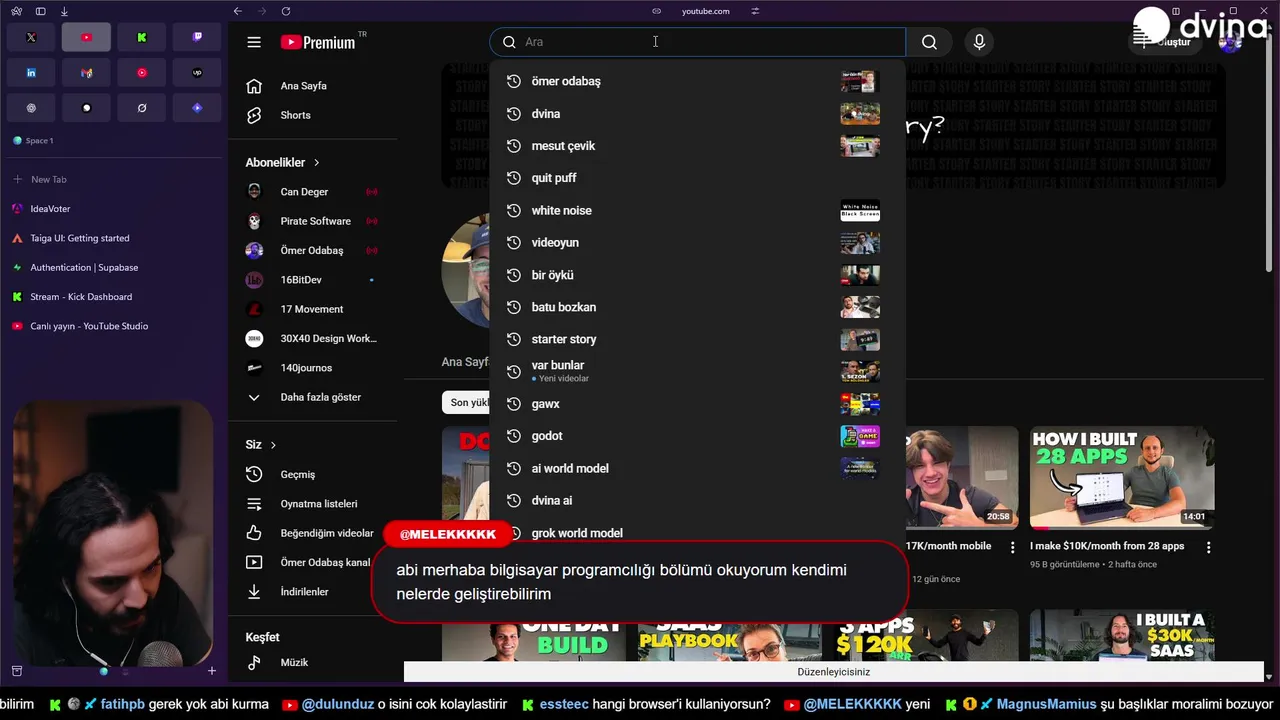
Task: Select search suggestion ömer odabaş
Action: click(697, 81)
